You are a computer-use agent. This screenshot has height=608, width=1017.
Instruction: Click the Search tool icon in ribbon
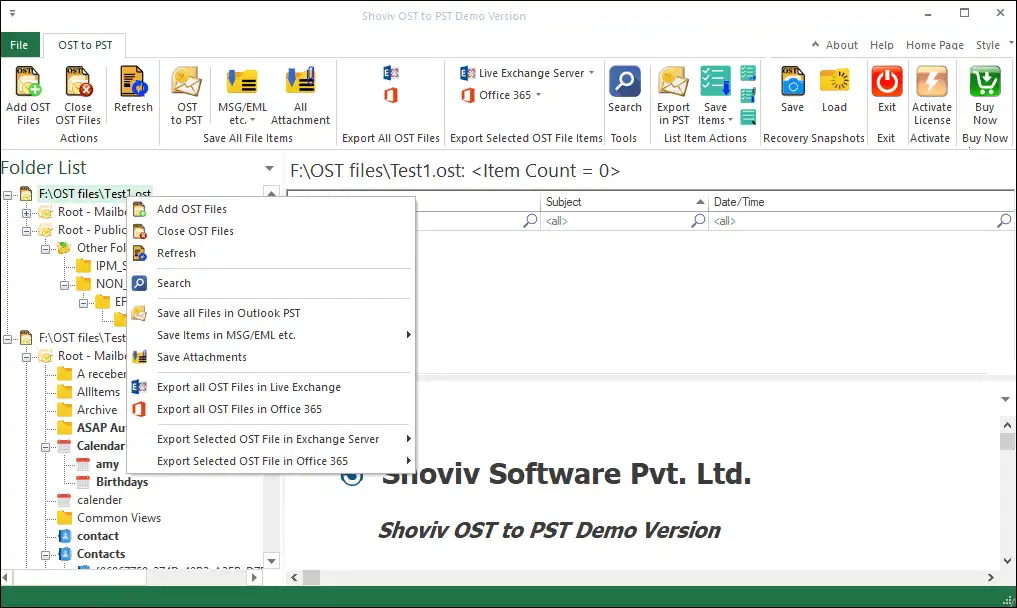click(x=625, y=82)
